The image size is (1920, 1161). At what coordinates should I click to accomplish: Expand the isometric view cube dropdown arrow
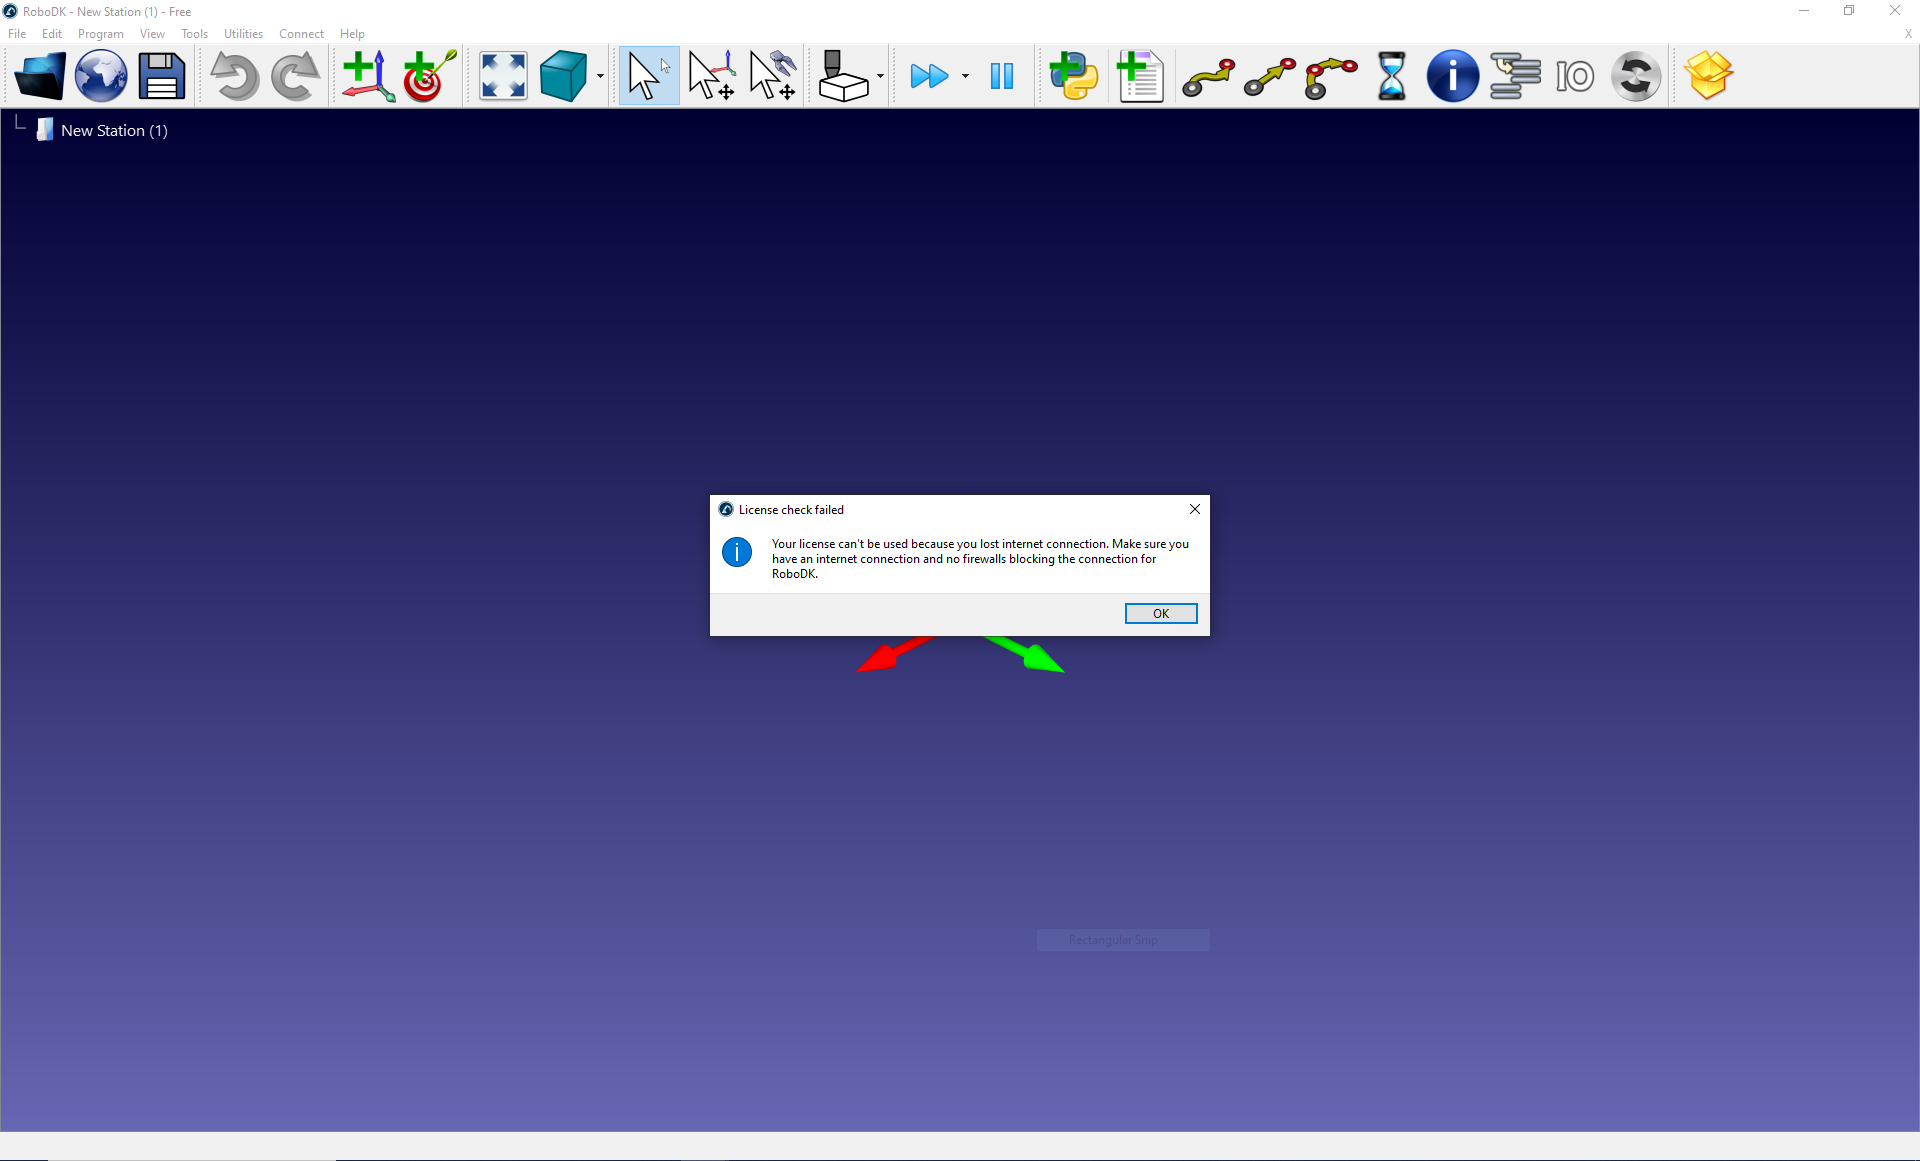(x=600, y=77)
